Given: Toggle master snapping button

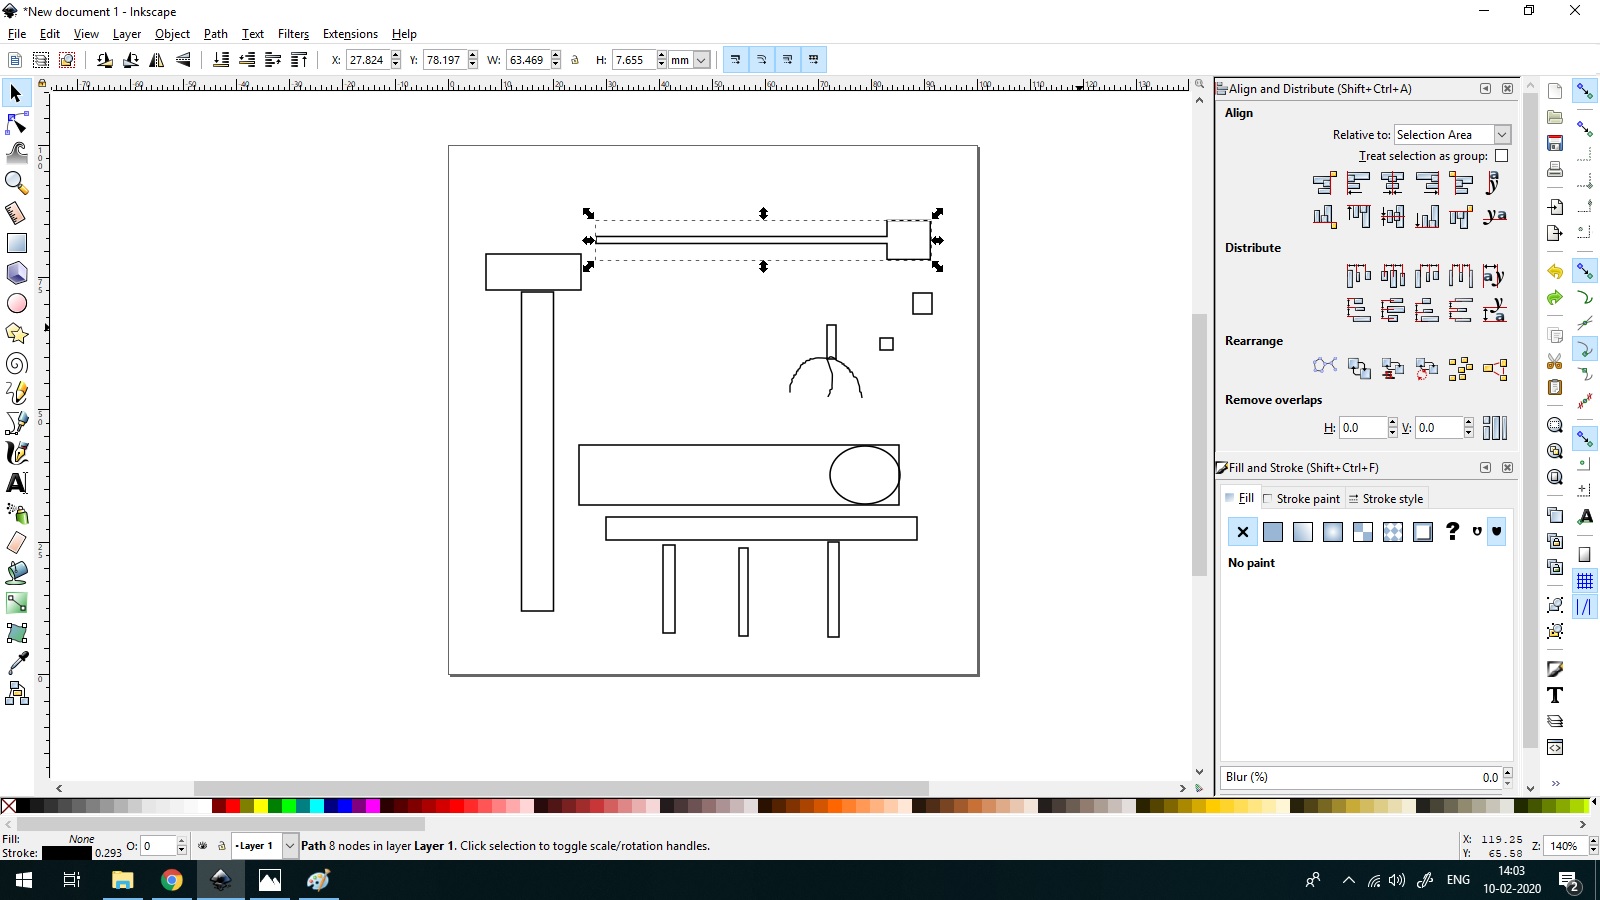Looking at the screenshot, I should pos(1585,91).
